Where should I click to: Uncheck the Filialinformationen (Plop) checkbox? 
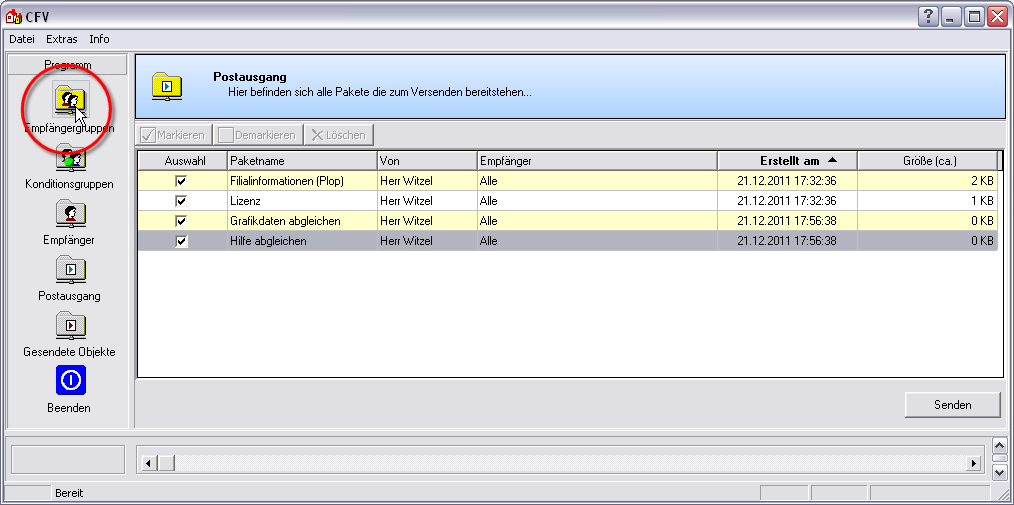[181, 181]
